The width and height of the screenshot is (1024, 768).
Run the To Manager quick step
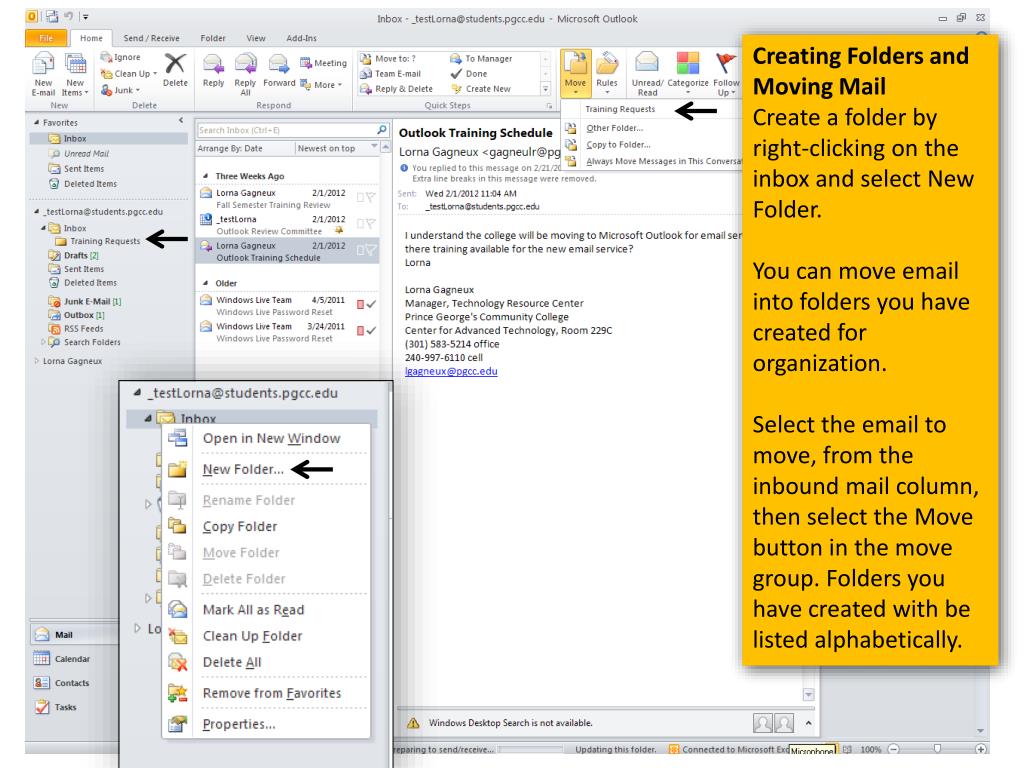point(481,59)
